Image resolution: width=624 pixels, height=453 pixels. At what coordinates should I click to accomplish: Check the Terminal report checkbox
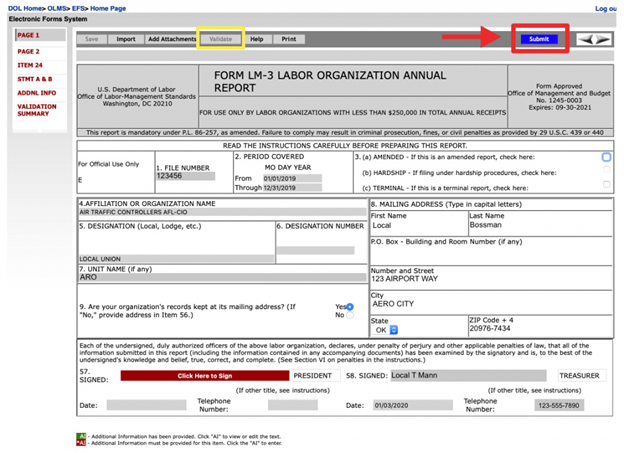(x=607, y=185)
